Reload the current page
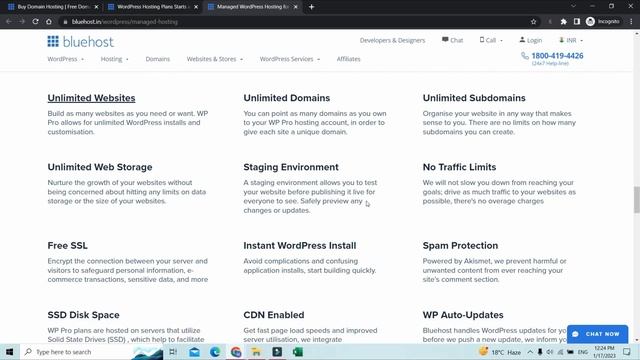This screenshot has width=640, height=360. click(36, 22)
